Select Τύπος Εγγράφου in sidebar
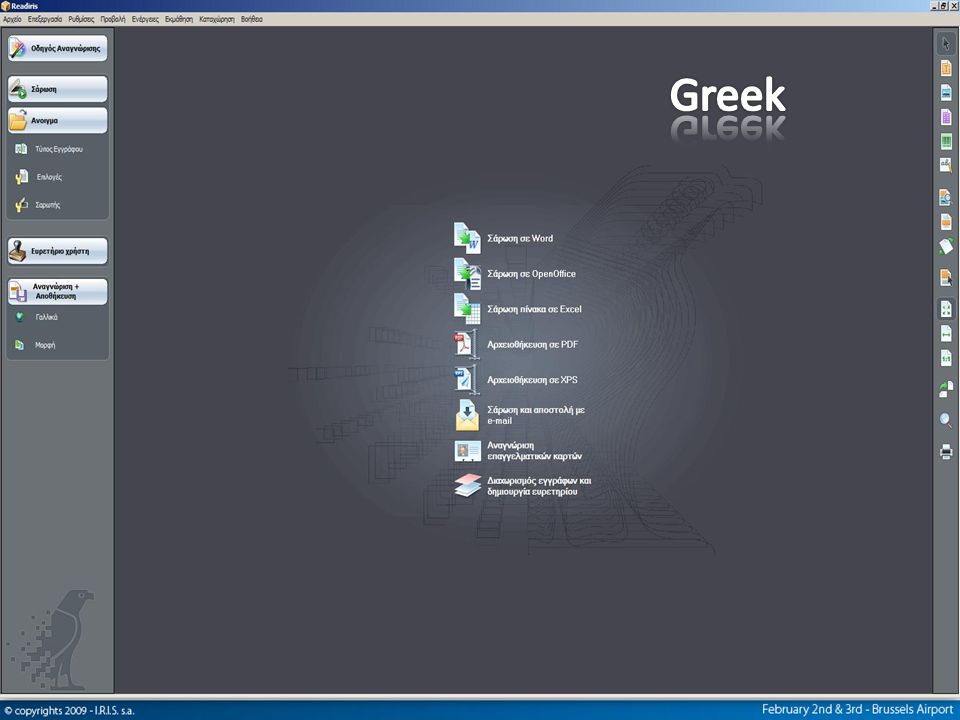This screenshot has width=960, height=720. click(49, 149)
